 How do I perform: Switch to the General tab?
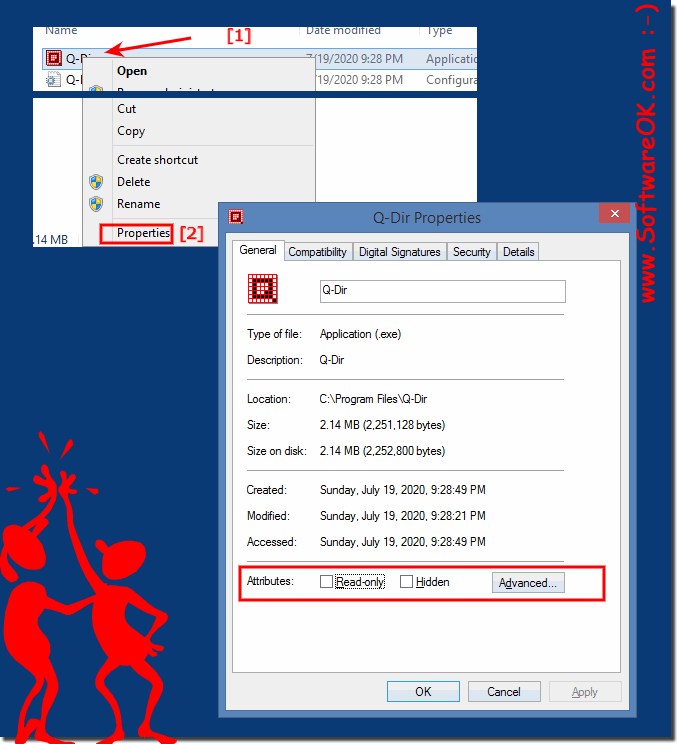pyautogui.click(x=258, y=250)
